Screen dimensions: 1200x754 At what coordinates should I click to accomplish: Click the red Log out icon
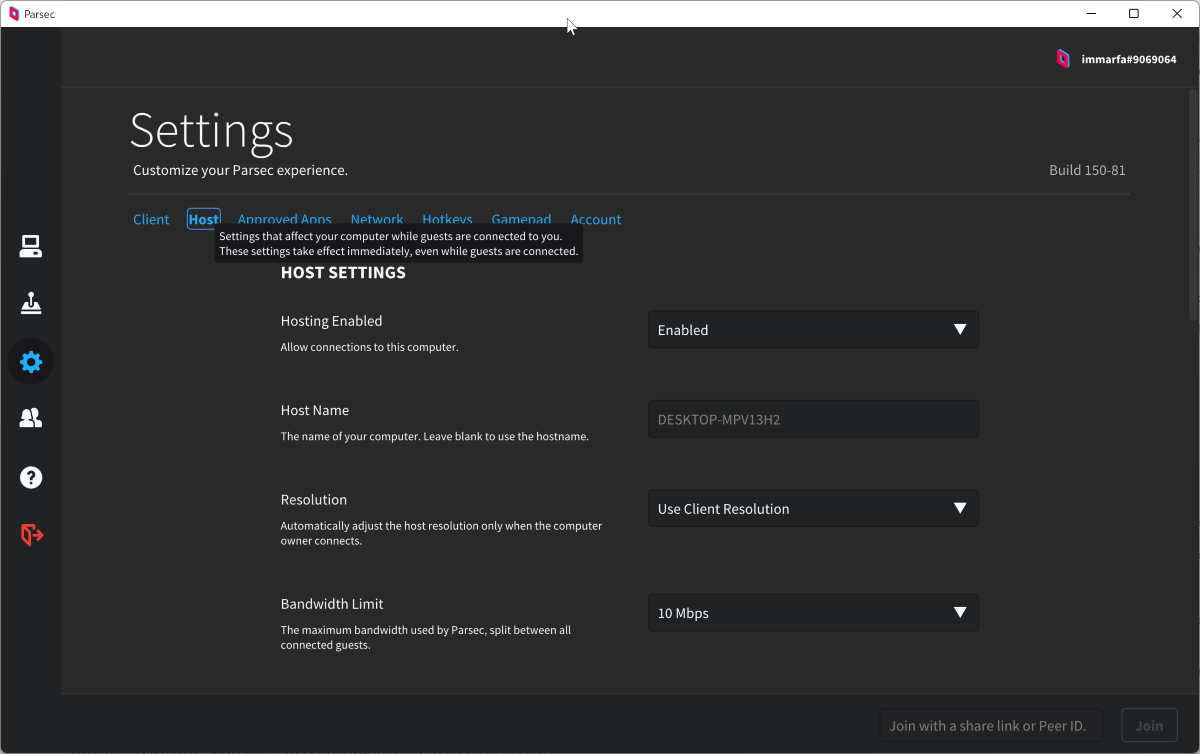pyautogui.click(x=32, y=535)
